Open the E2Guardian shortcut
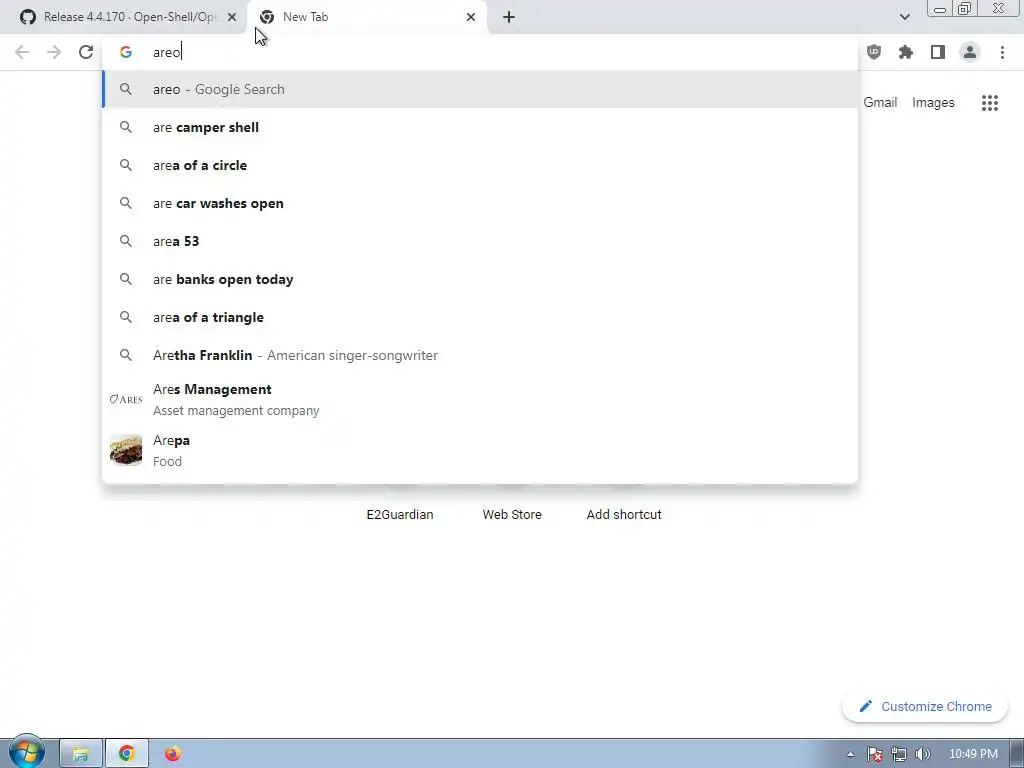This screenshot has height=768, width=1024. point(400,515)
